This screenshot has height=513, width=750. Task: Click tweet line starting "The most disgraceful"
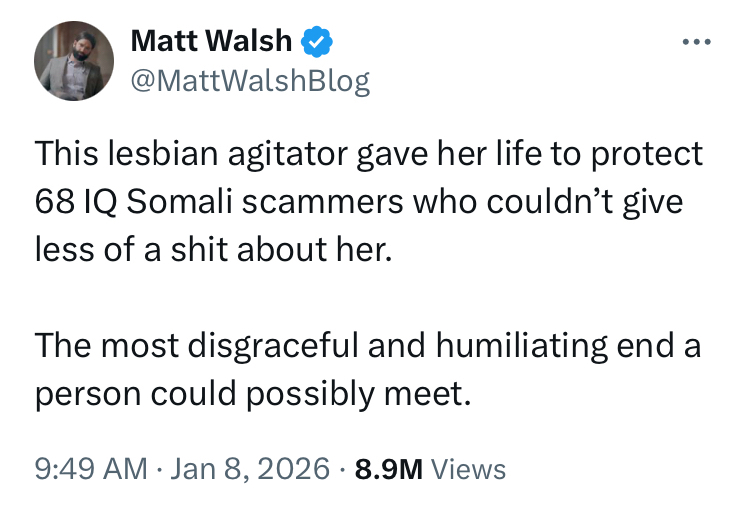coord(369,347)
